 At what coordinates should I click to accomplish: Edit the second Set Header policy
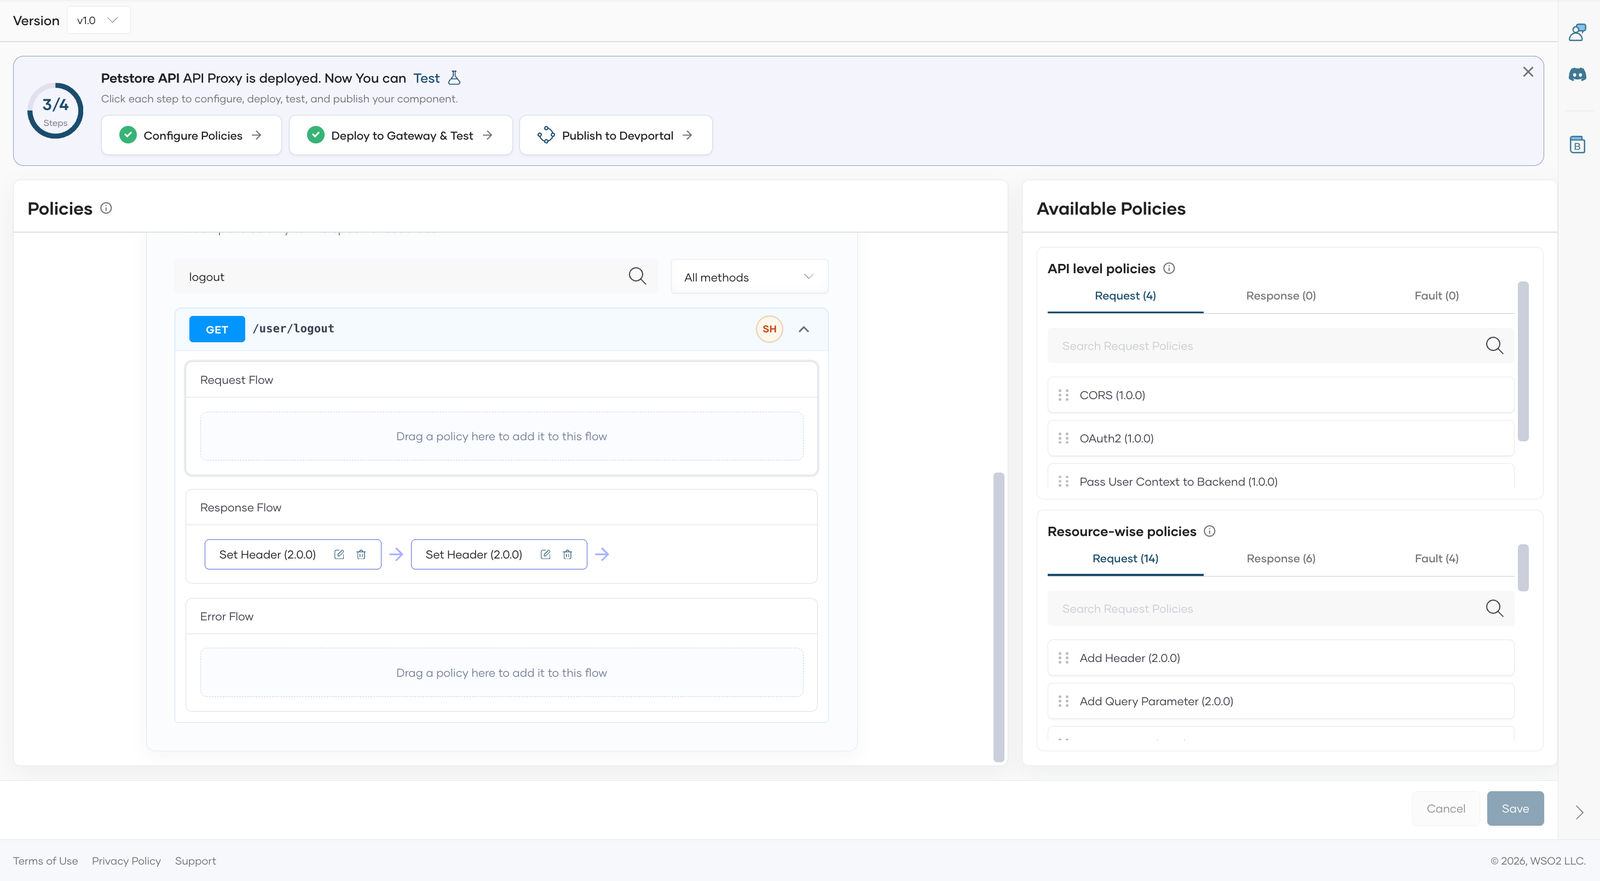coord(545,555)
